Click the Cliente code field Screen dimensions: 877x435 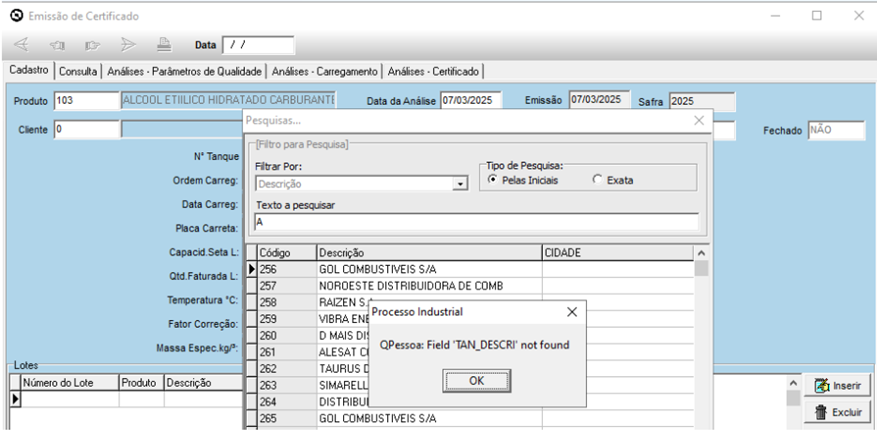click(x=87, y=130)
